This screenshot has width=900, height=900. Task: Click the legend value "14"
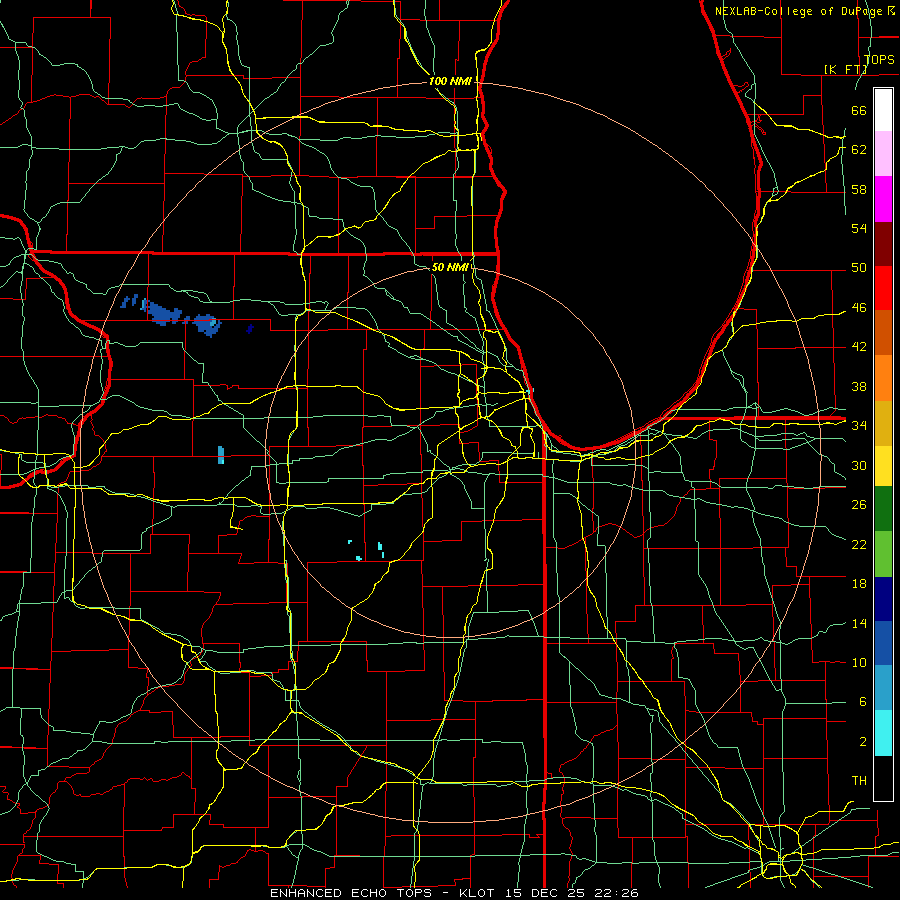pyautogui.click(x=859, y=623)
